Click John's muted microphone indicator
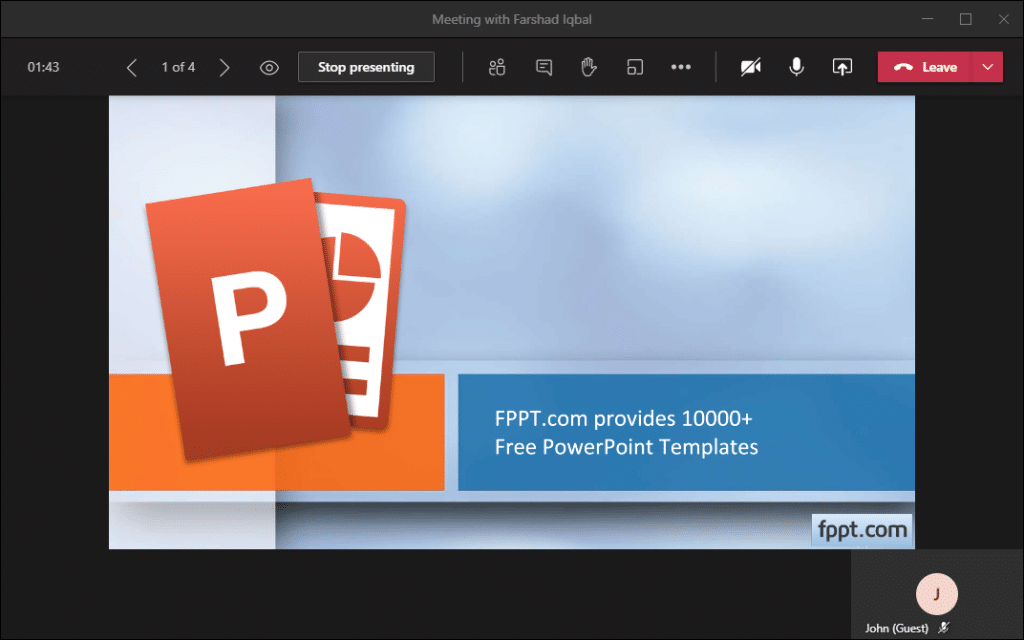The height and width of the screenshot is (640, 1024). tap(943, 628)
